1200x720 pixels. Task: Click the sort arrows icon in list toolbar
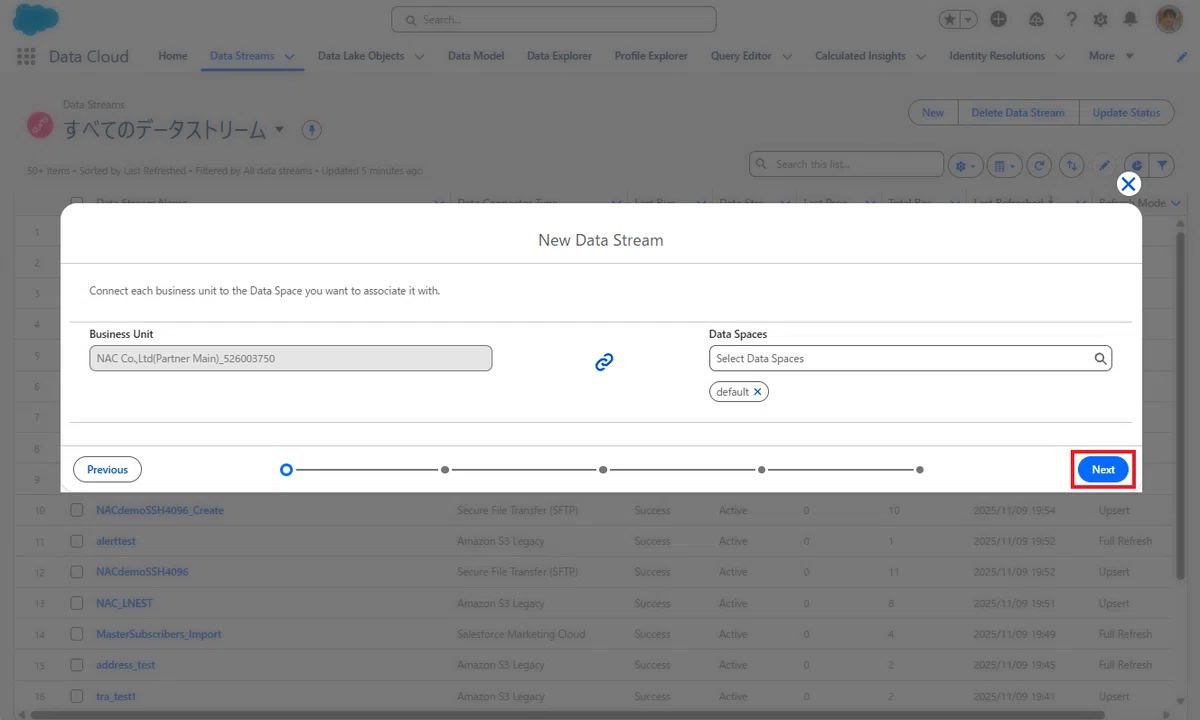[1072, 165]
